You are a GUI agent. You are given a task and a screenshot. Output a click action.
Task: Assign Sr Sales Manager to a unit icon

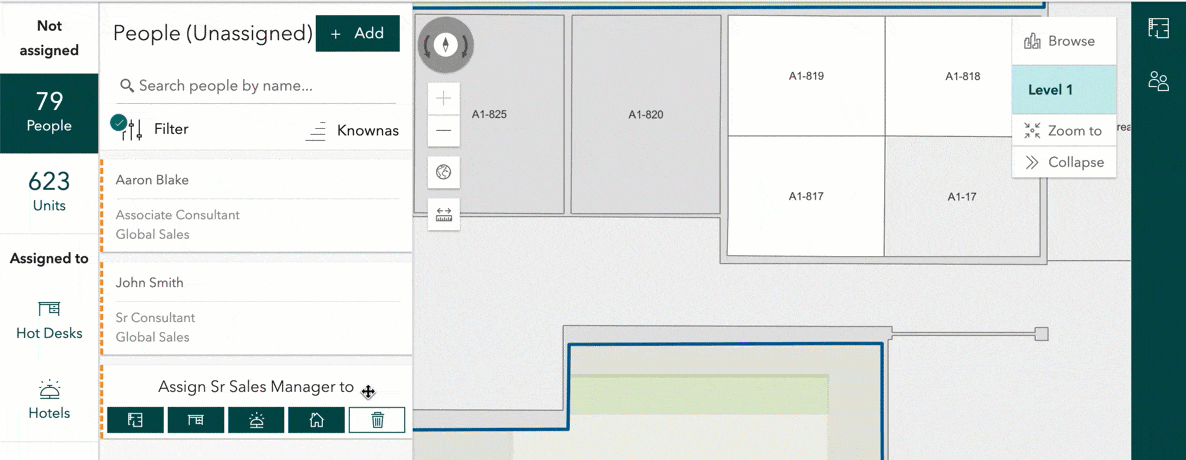pyautogui.click(x=135, y=420)
